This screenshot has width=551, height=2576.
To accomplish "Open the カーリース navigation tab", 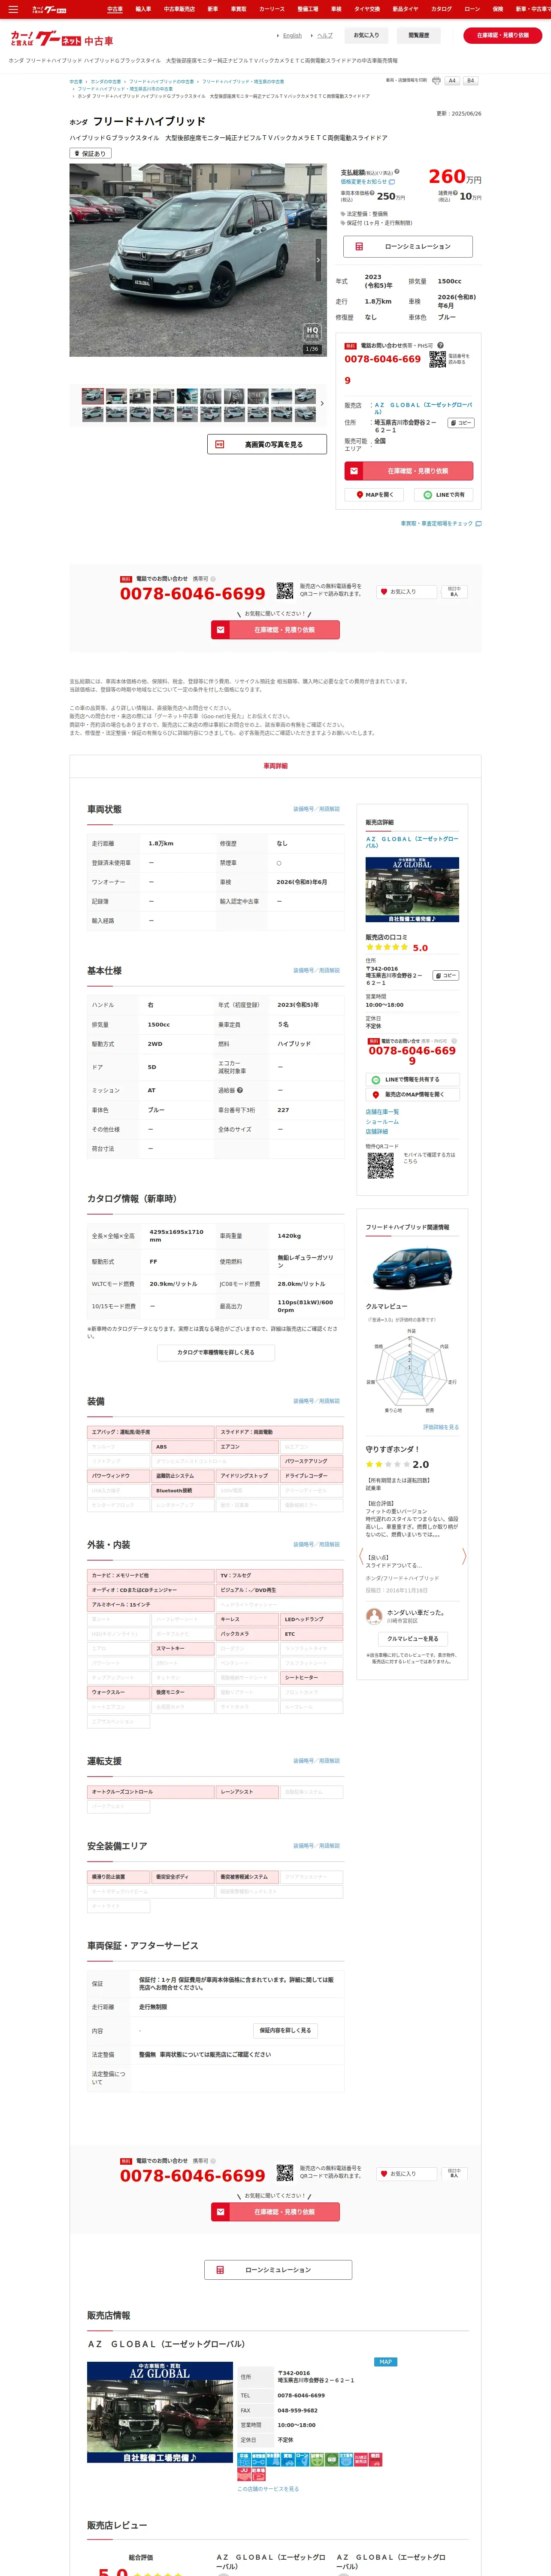I will click(x=272, y=9).
